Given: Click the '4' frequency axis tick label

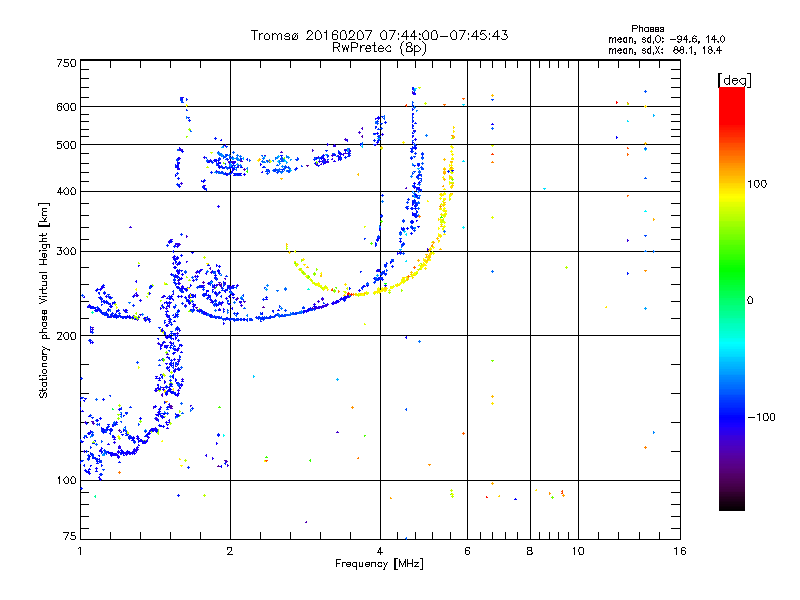Looking at the screenshot, I should [x=380, y=551].
